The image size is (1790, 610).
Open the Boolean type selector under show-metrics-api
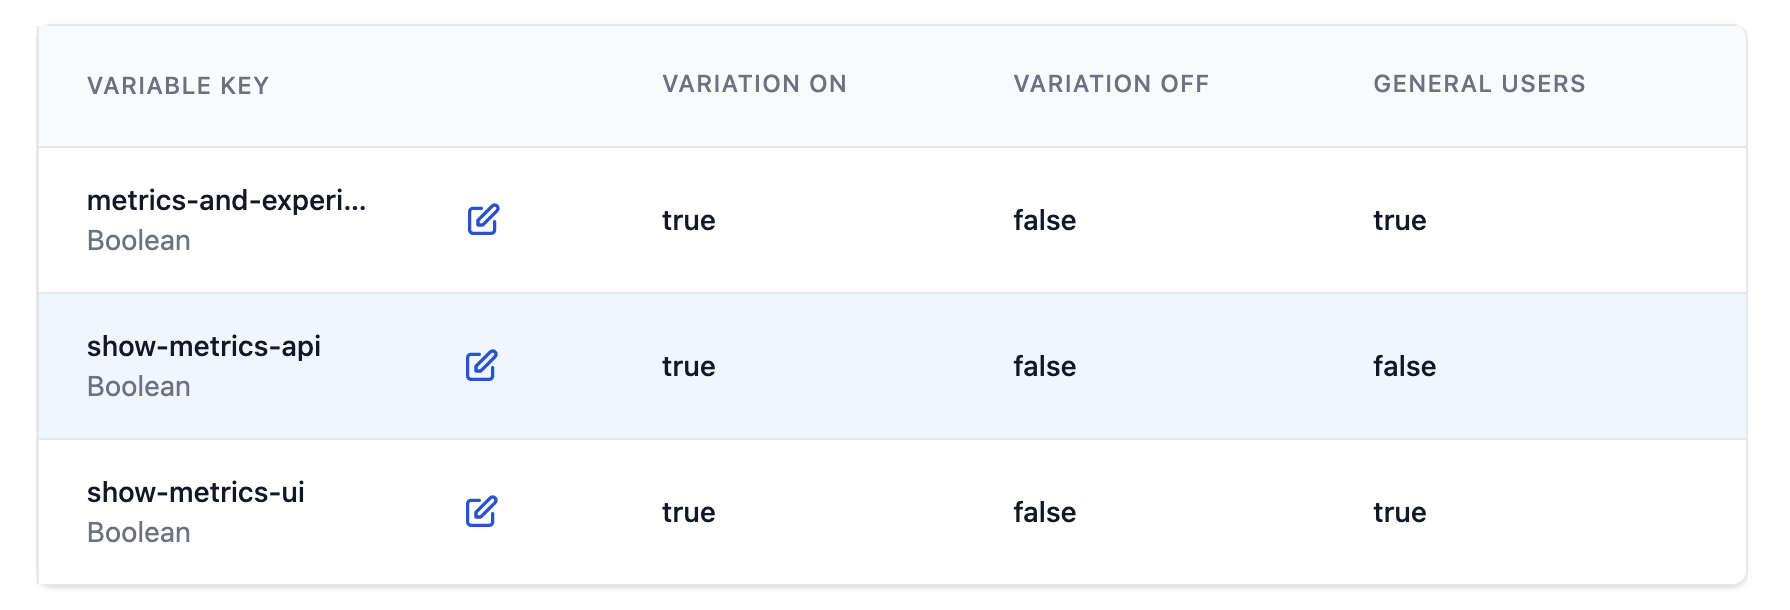(139, 386)
